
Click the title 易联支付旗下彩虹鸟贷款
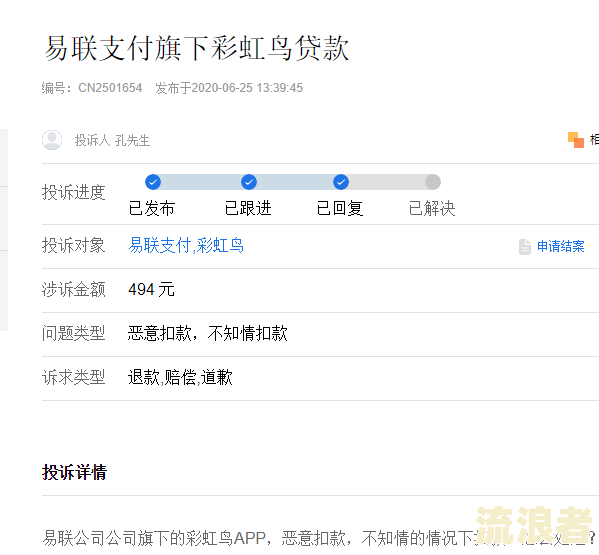197,48
